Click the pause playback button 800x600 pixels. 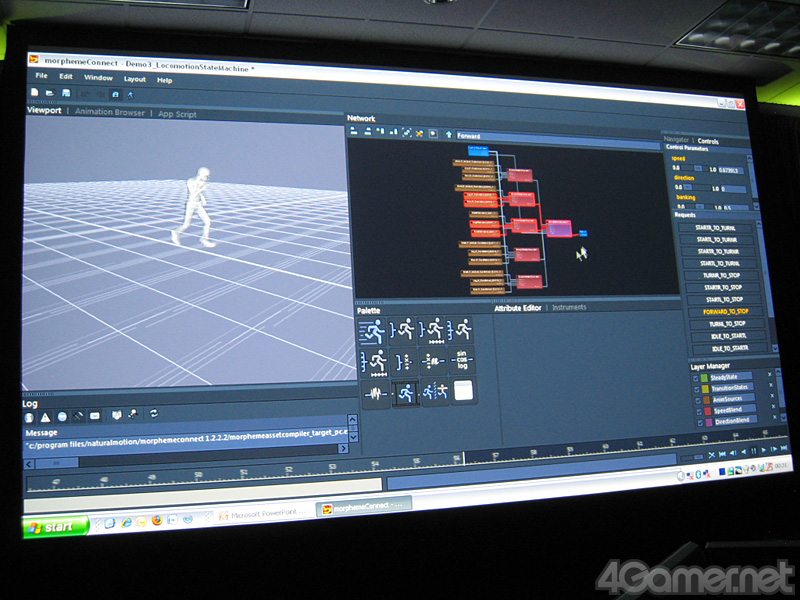pos(754,451)
